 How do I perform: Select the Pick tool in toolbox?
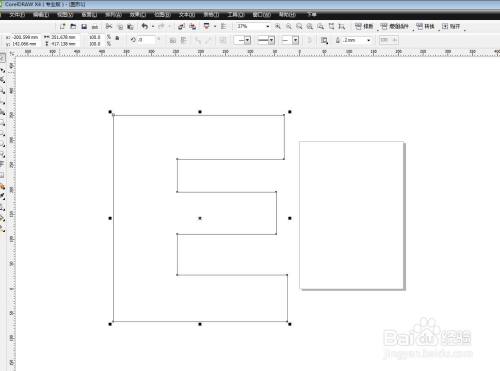point(2,58)
